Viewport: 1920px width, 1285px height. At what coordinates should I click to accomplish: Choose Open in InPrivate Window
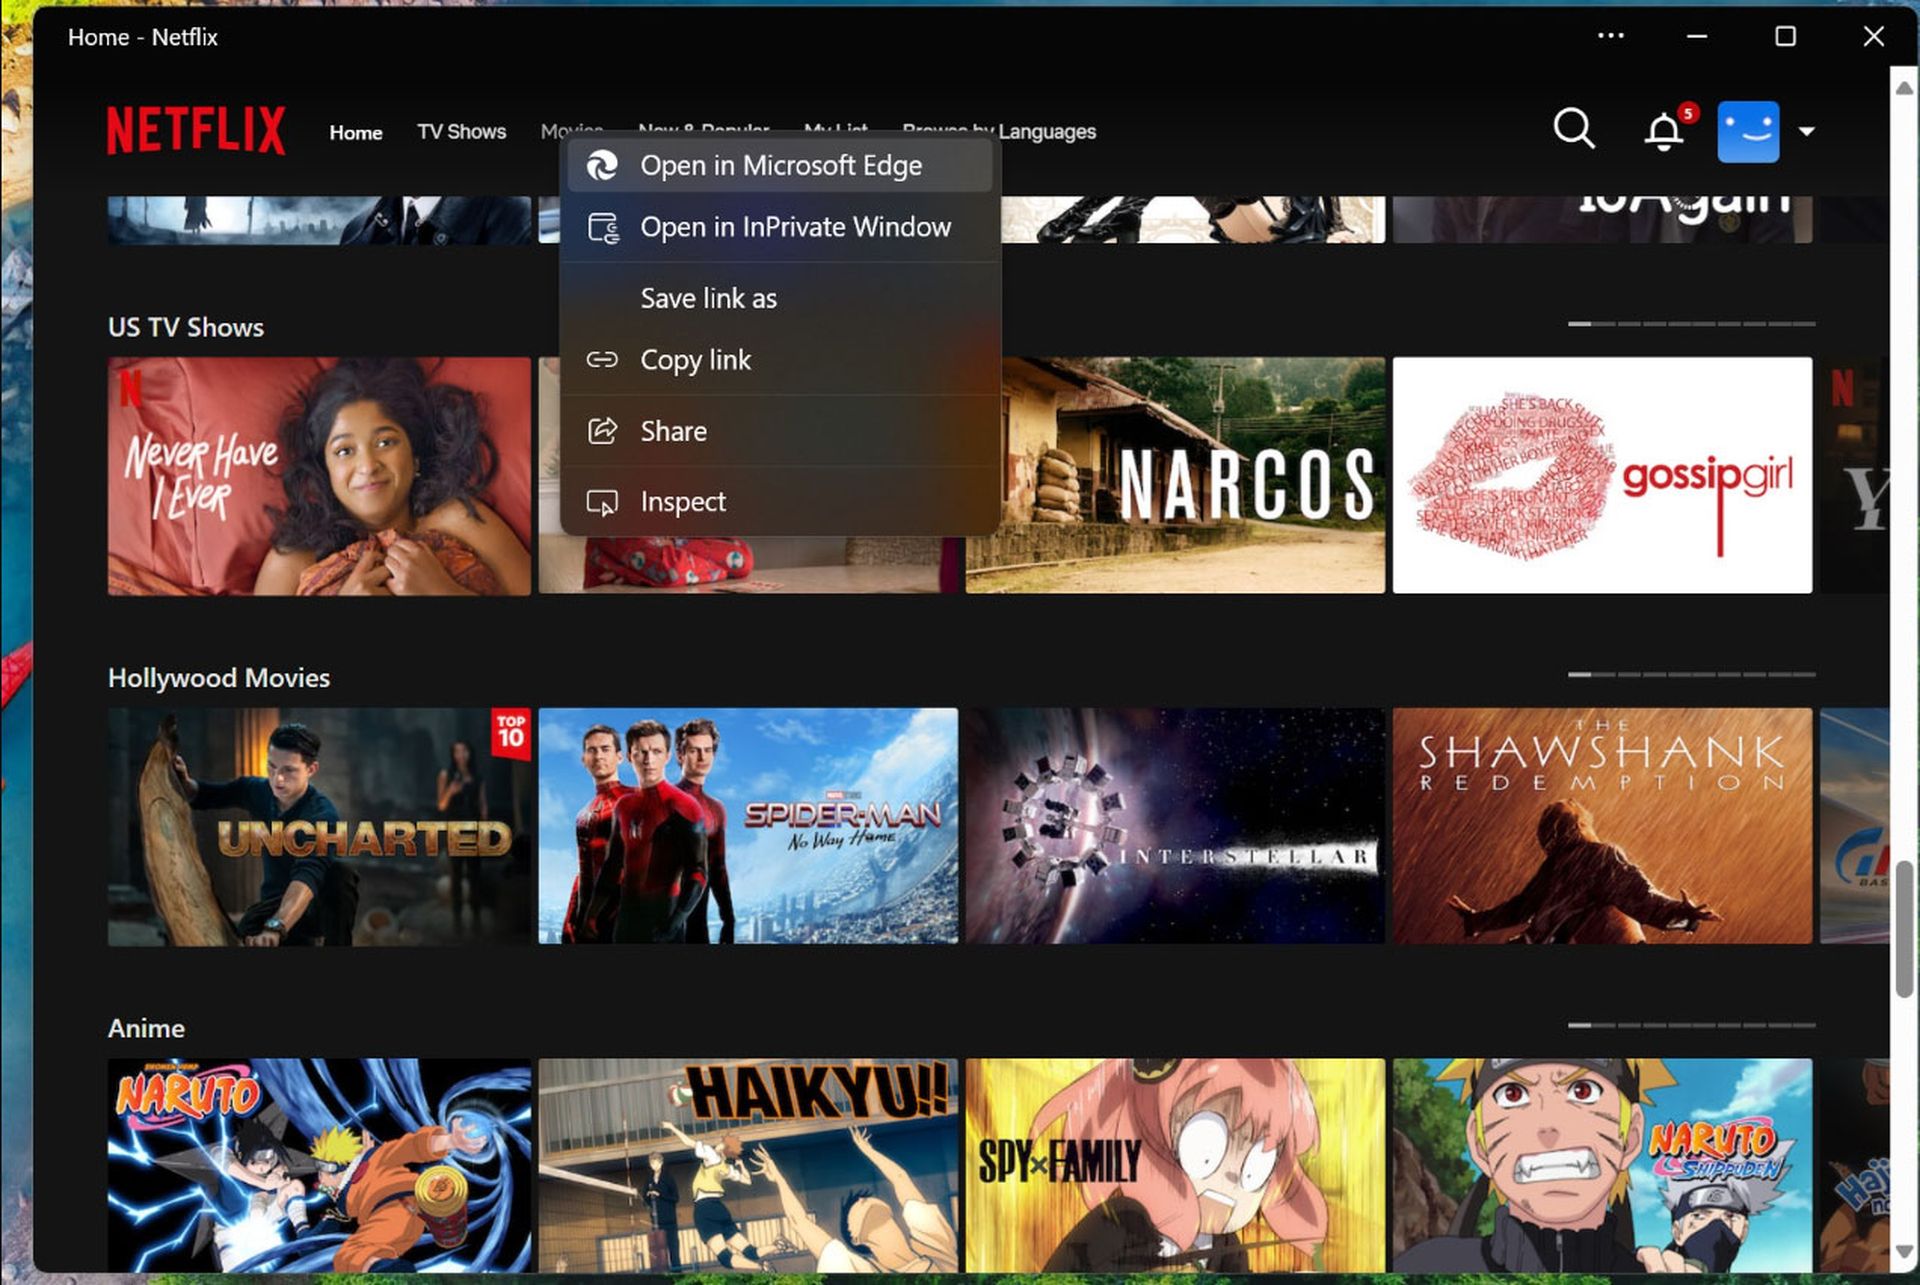coord(795,226)
